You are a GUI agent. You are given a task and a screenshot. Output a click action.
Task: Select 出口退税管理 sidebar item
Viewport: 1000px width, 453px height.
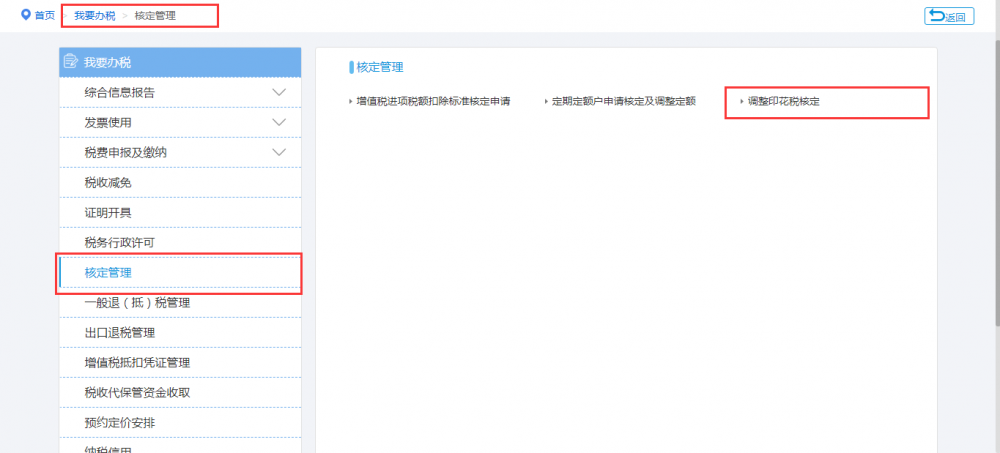(120, 332)
